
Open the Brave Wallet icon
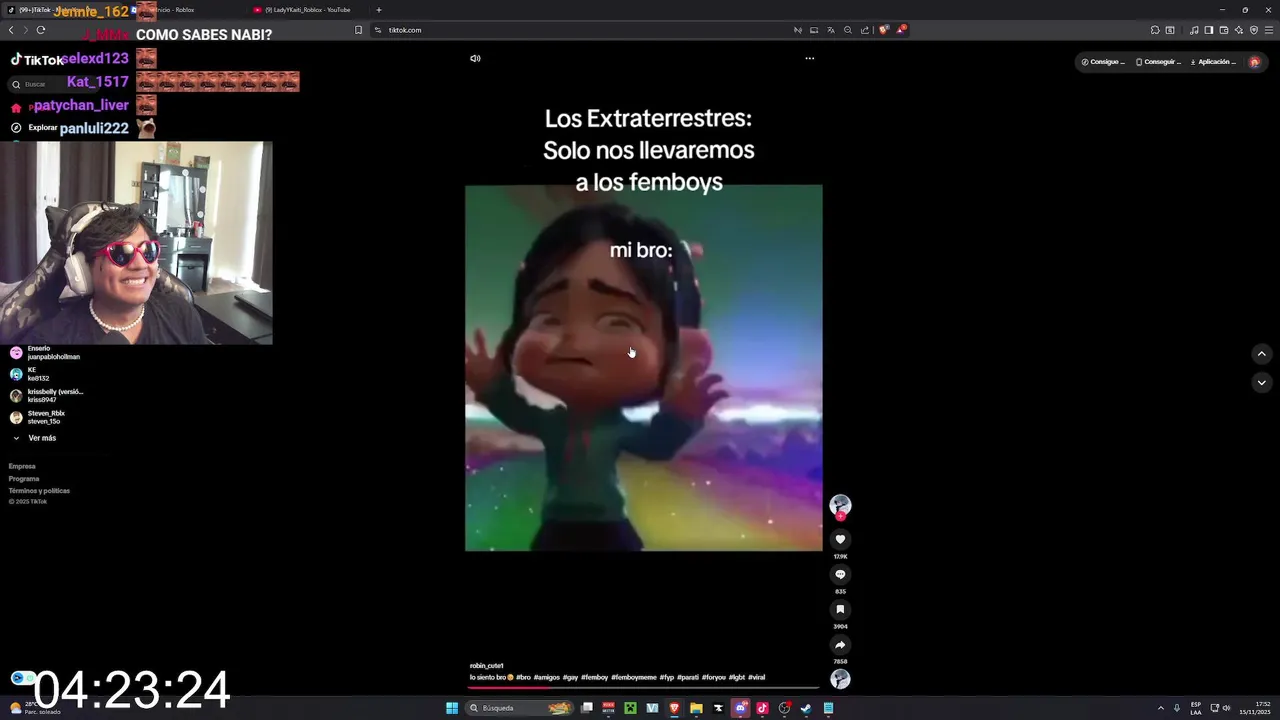point(1224,30)
